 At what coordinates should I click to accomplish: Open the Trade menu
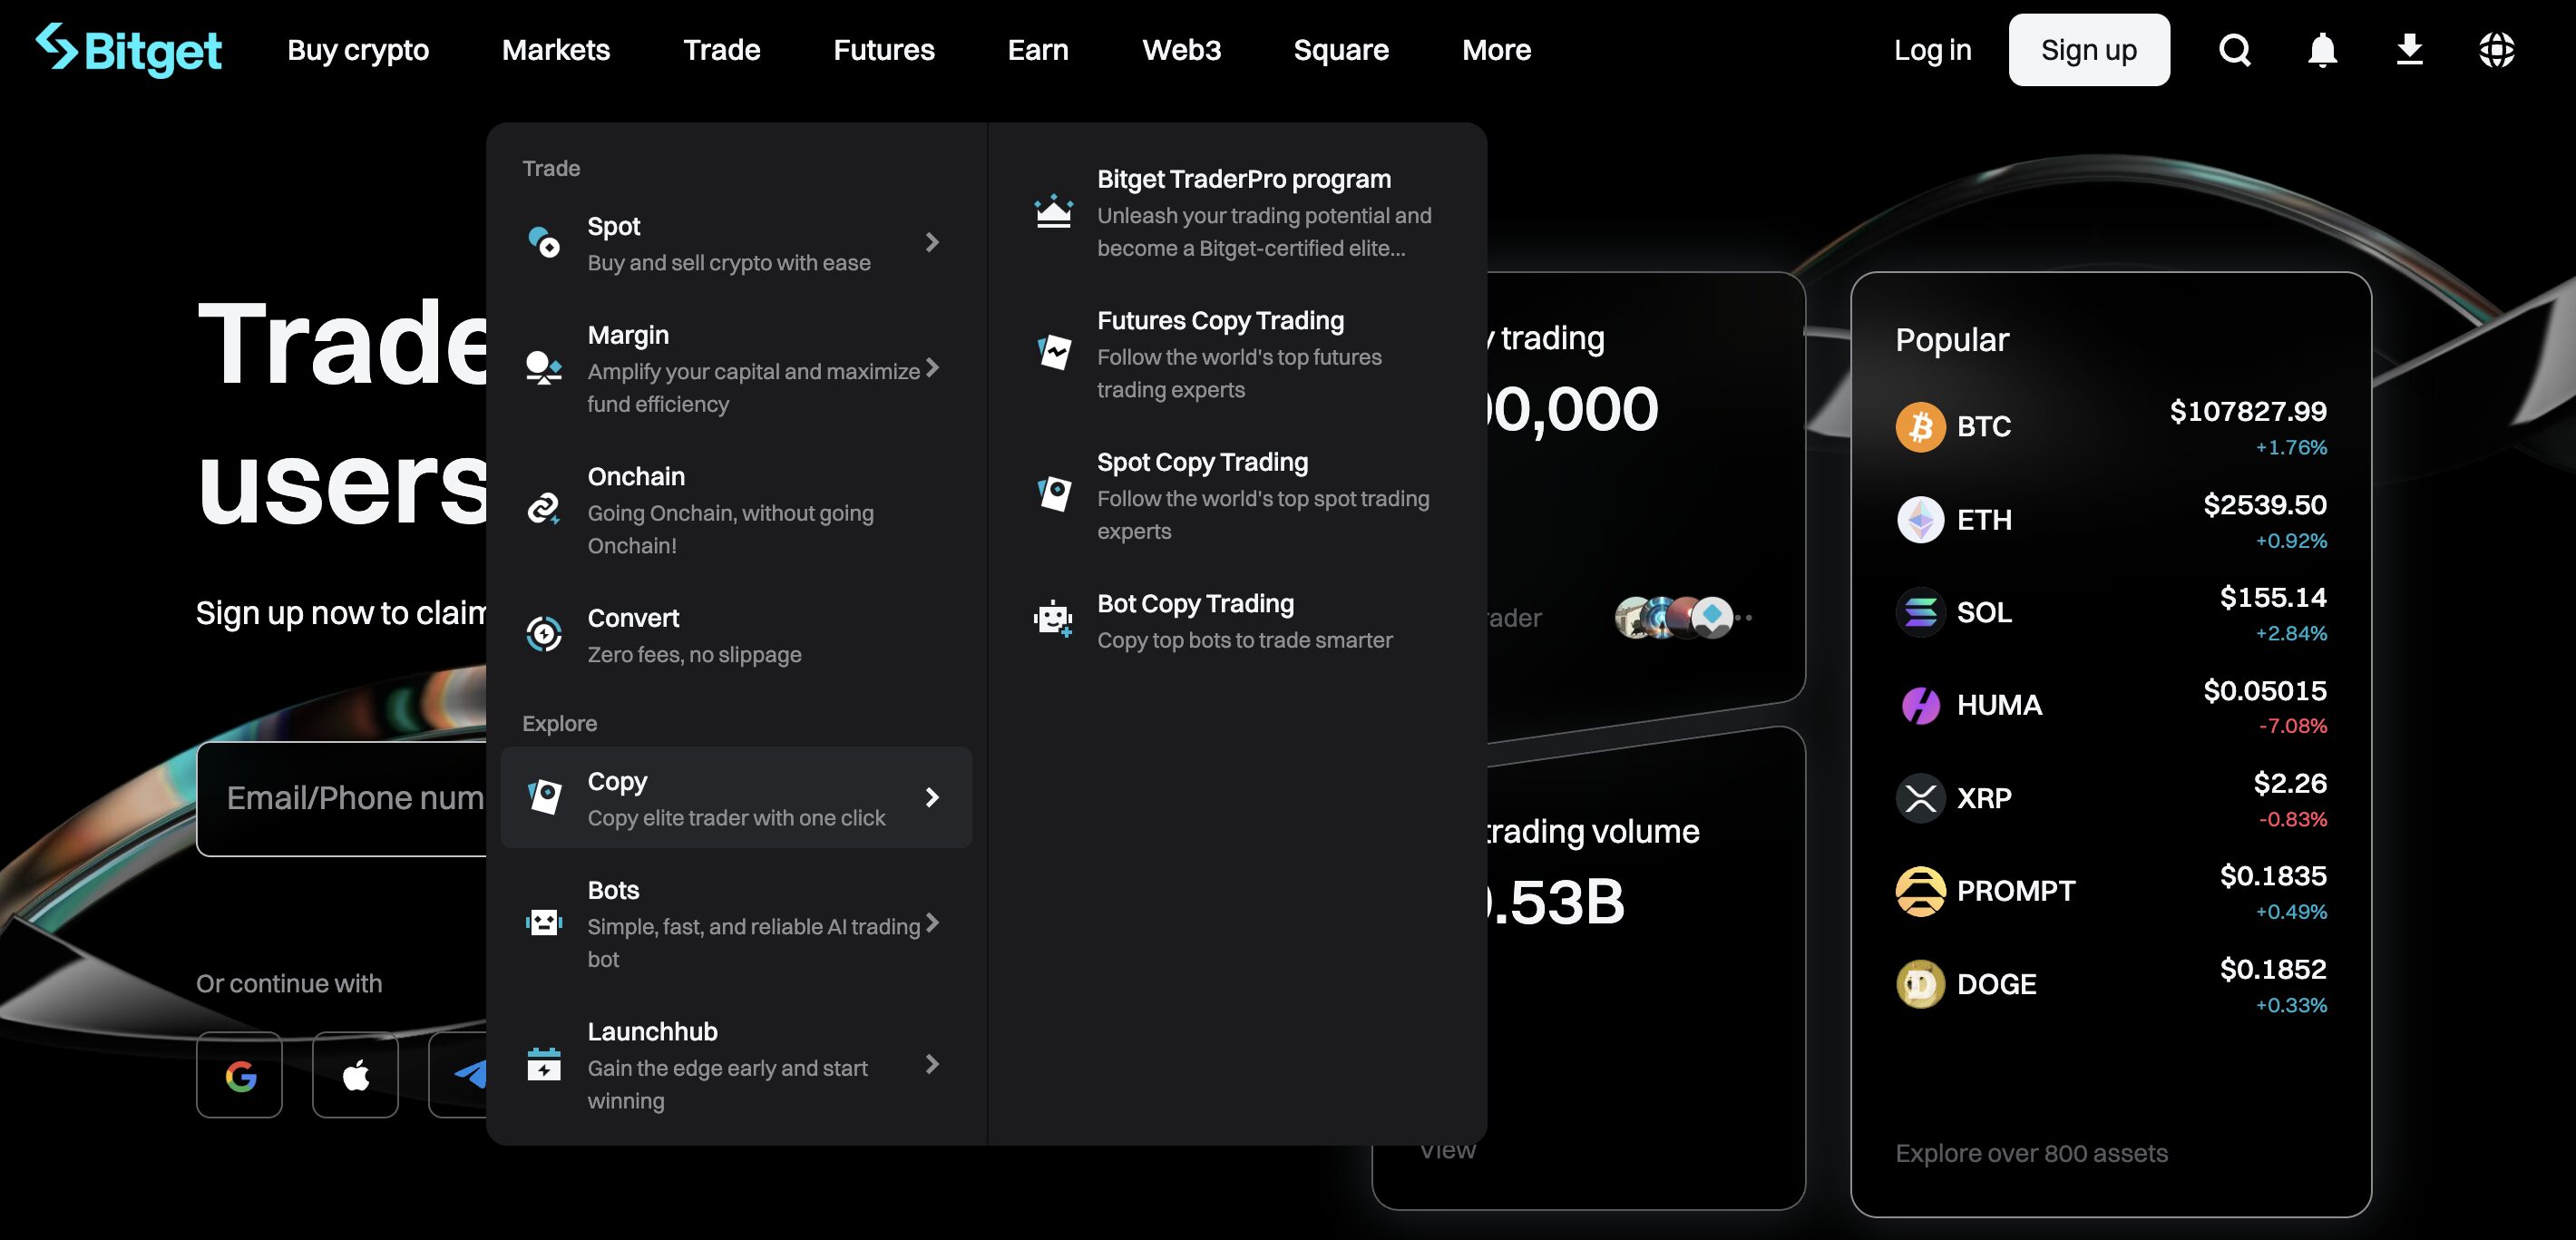pos(722,50)
